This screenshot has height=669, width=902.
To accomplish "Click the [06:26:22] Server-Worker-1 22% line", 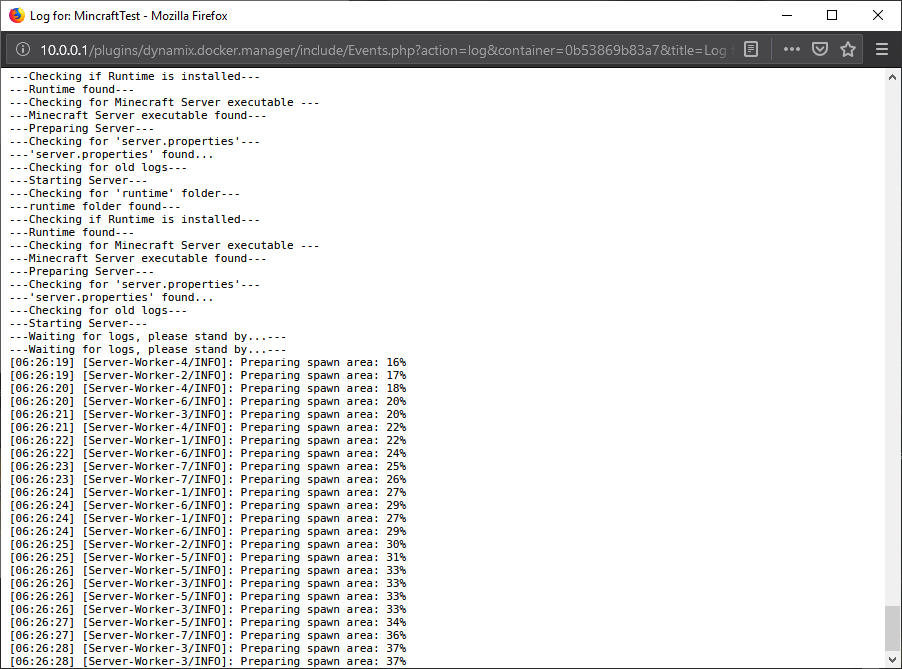I will pyautogui.click(x=208, y=441).
